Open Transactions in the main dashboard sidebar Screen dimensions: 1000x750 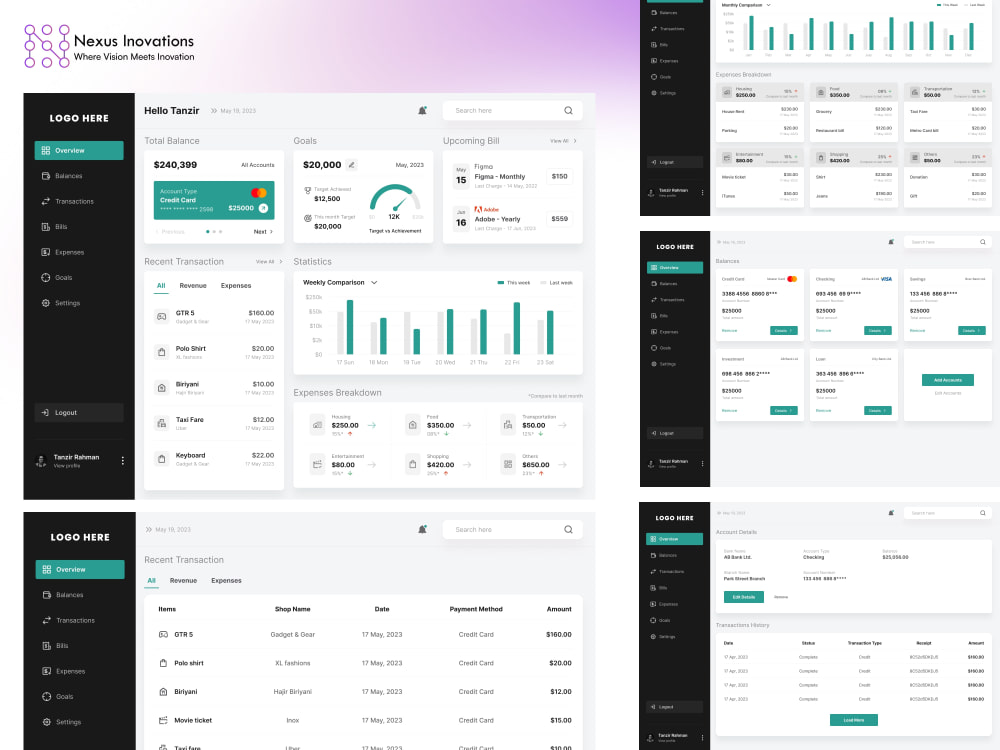coord(68,202)
